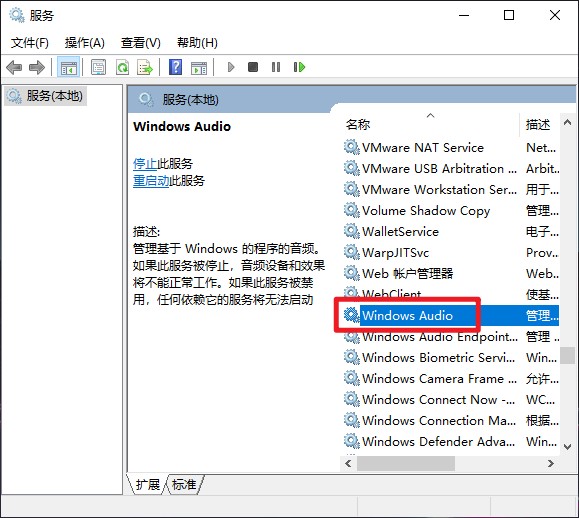
Task: Click gear icon beside Windows Connect Now
Action: click(351, 399)
